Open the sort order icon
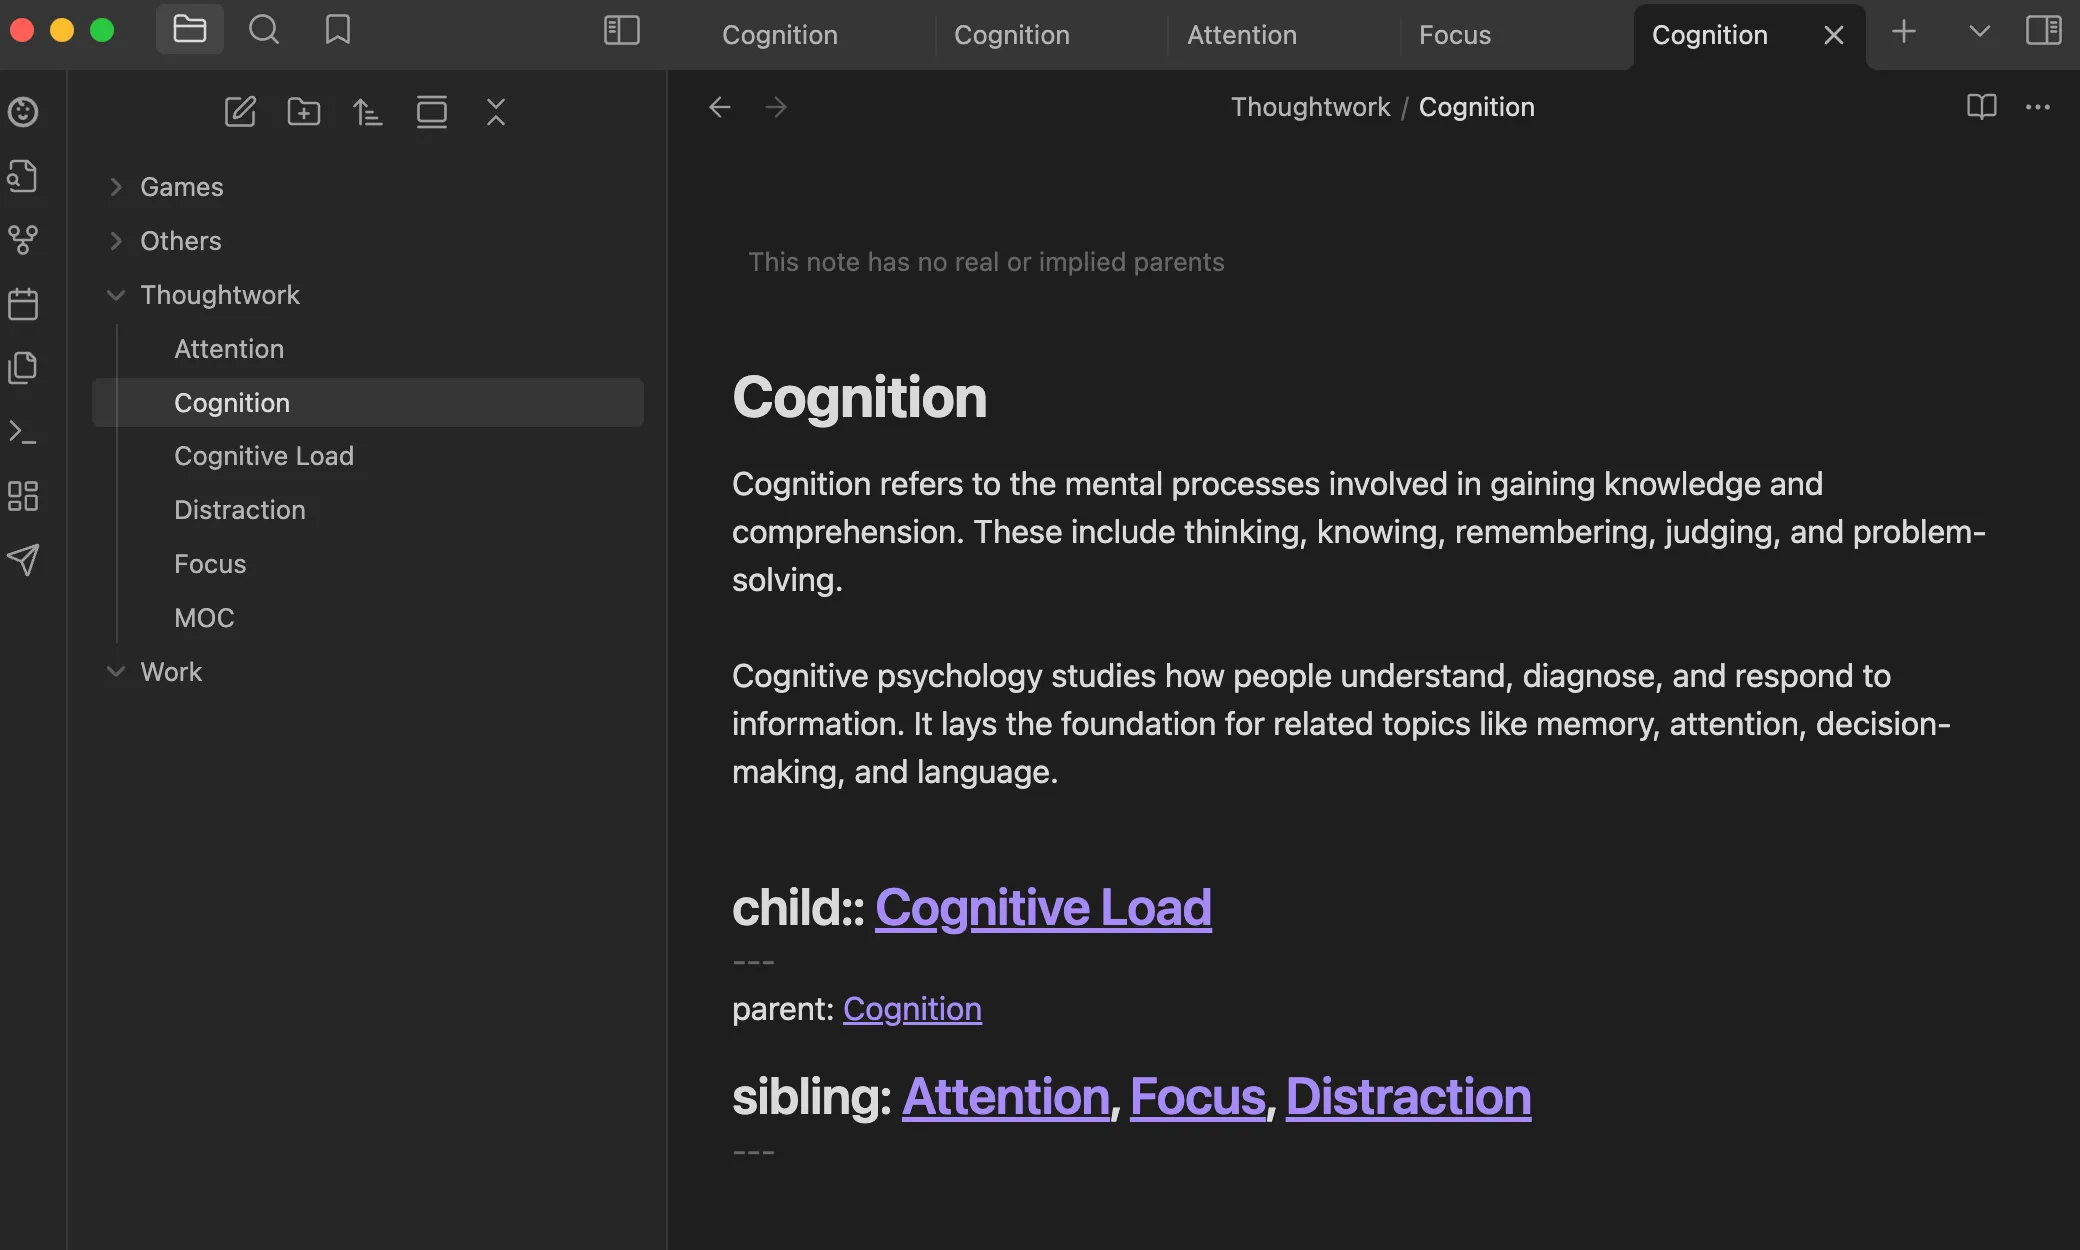 tap(367, 111)
